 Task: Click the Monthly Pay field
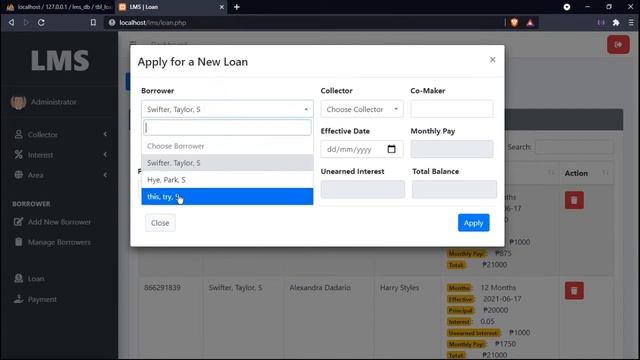pyautogui.click(x=451, y=149)
